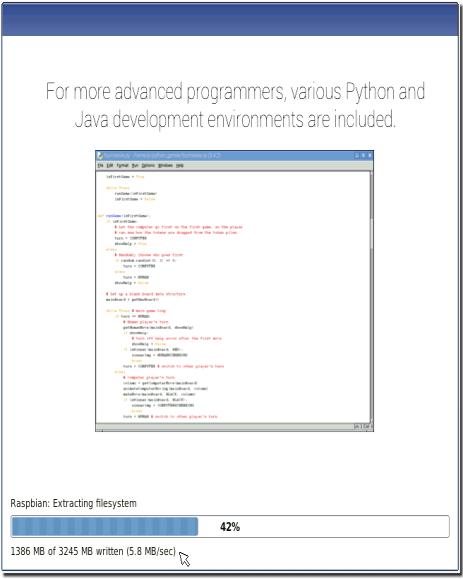Click the Python icon in the IDLE title bar
463x579 pixels.
pos(100,156)
